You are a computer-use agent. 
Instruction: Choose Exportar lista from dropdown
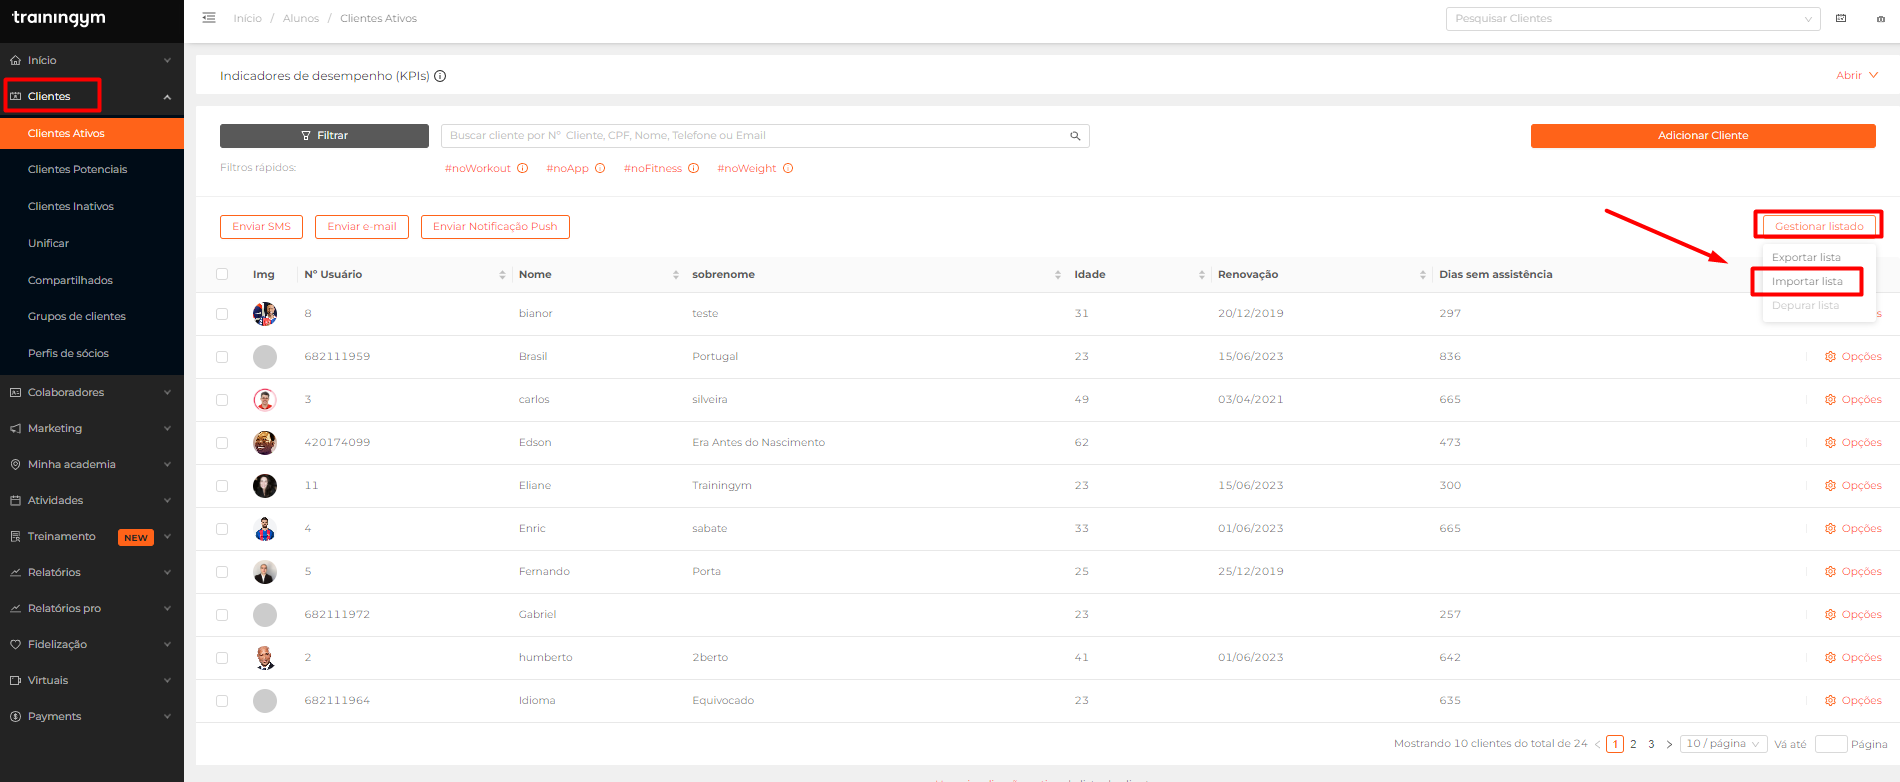pos(1806,257)
